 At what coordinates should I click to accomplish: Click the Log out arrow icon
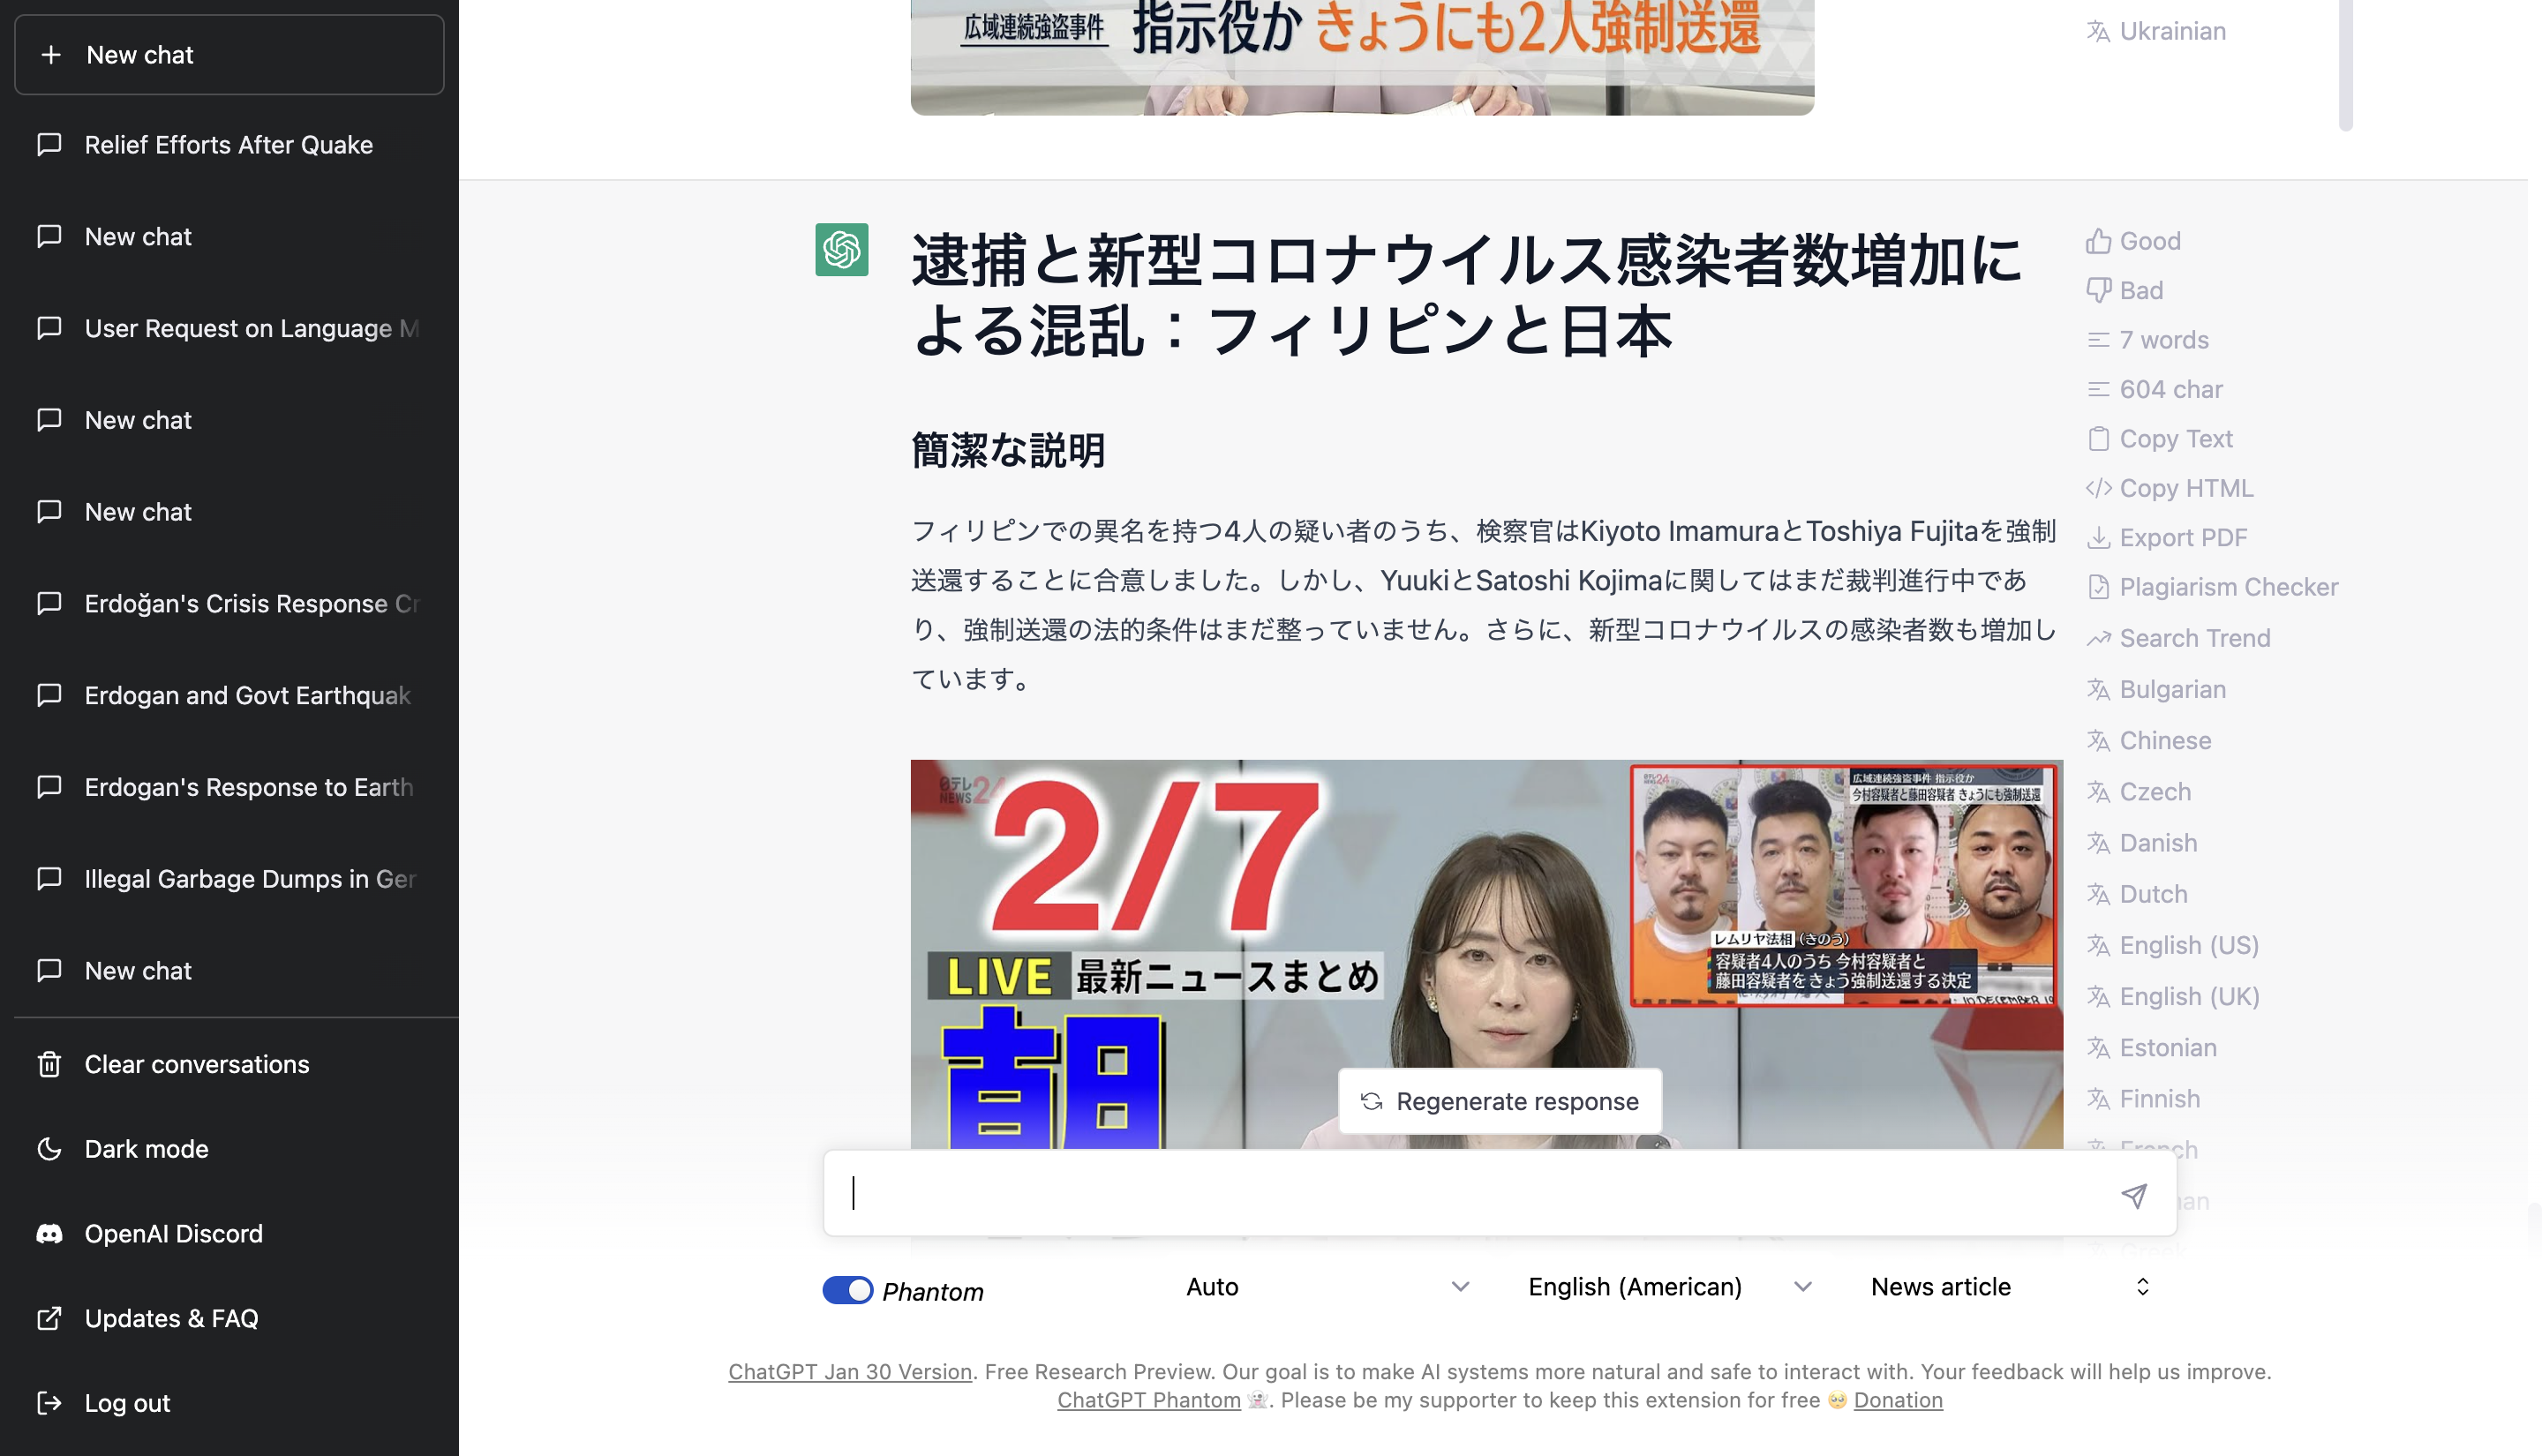(49, 1403)
